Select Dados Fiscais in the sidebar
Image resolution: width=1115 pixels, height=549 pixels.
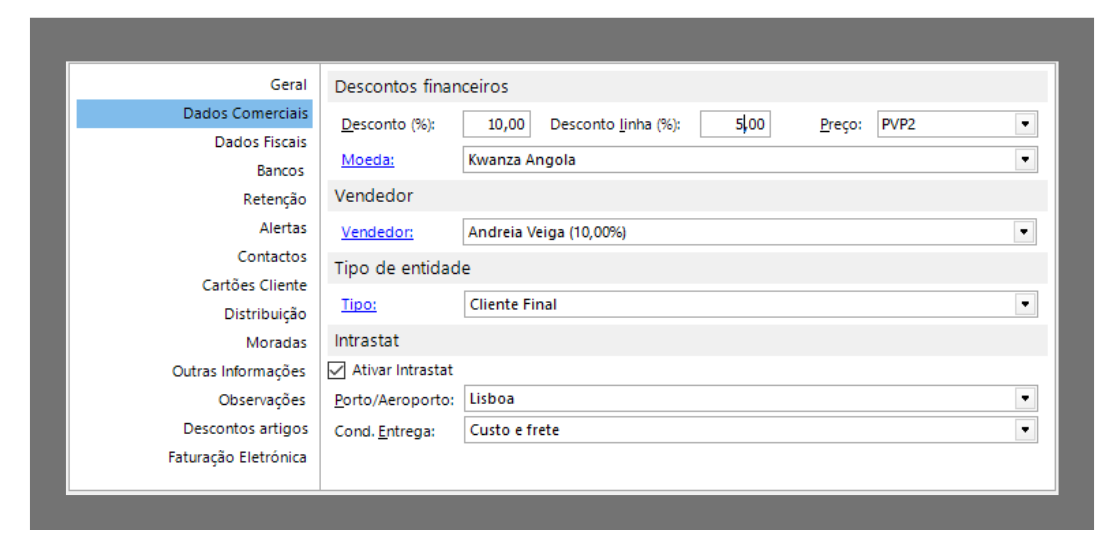pyautogui.click(x=260, y=142)
